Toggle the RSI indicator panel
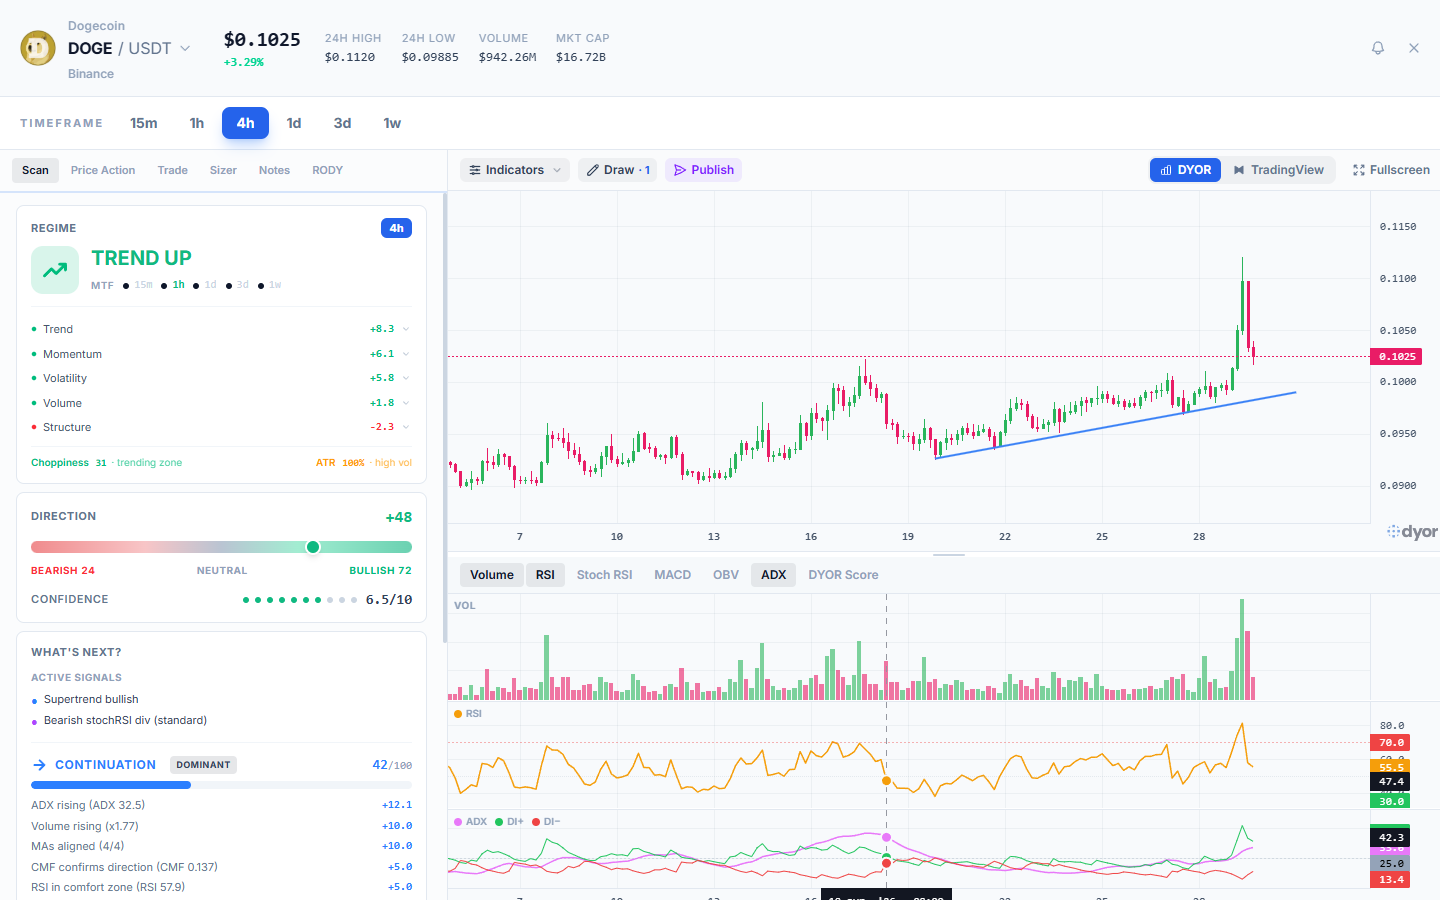The image size is (1440, 900). coord(545,575)
